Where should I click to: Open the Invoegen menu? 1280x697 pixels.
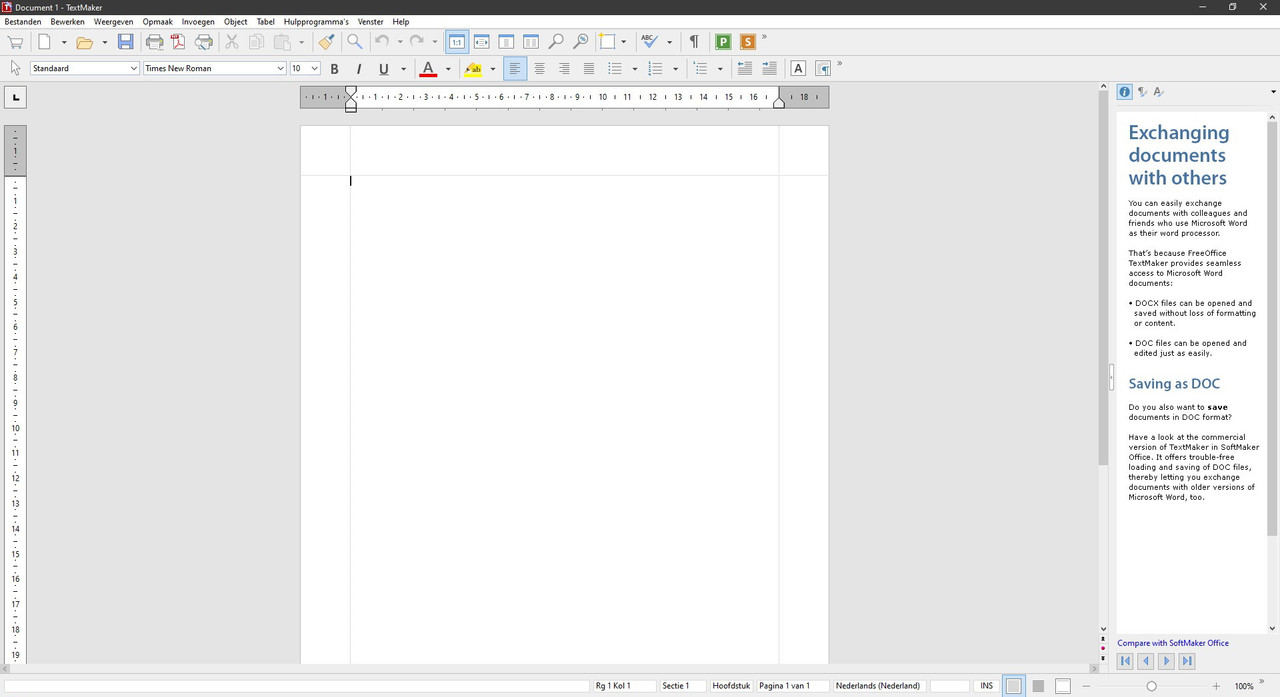[198, 21]
